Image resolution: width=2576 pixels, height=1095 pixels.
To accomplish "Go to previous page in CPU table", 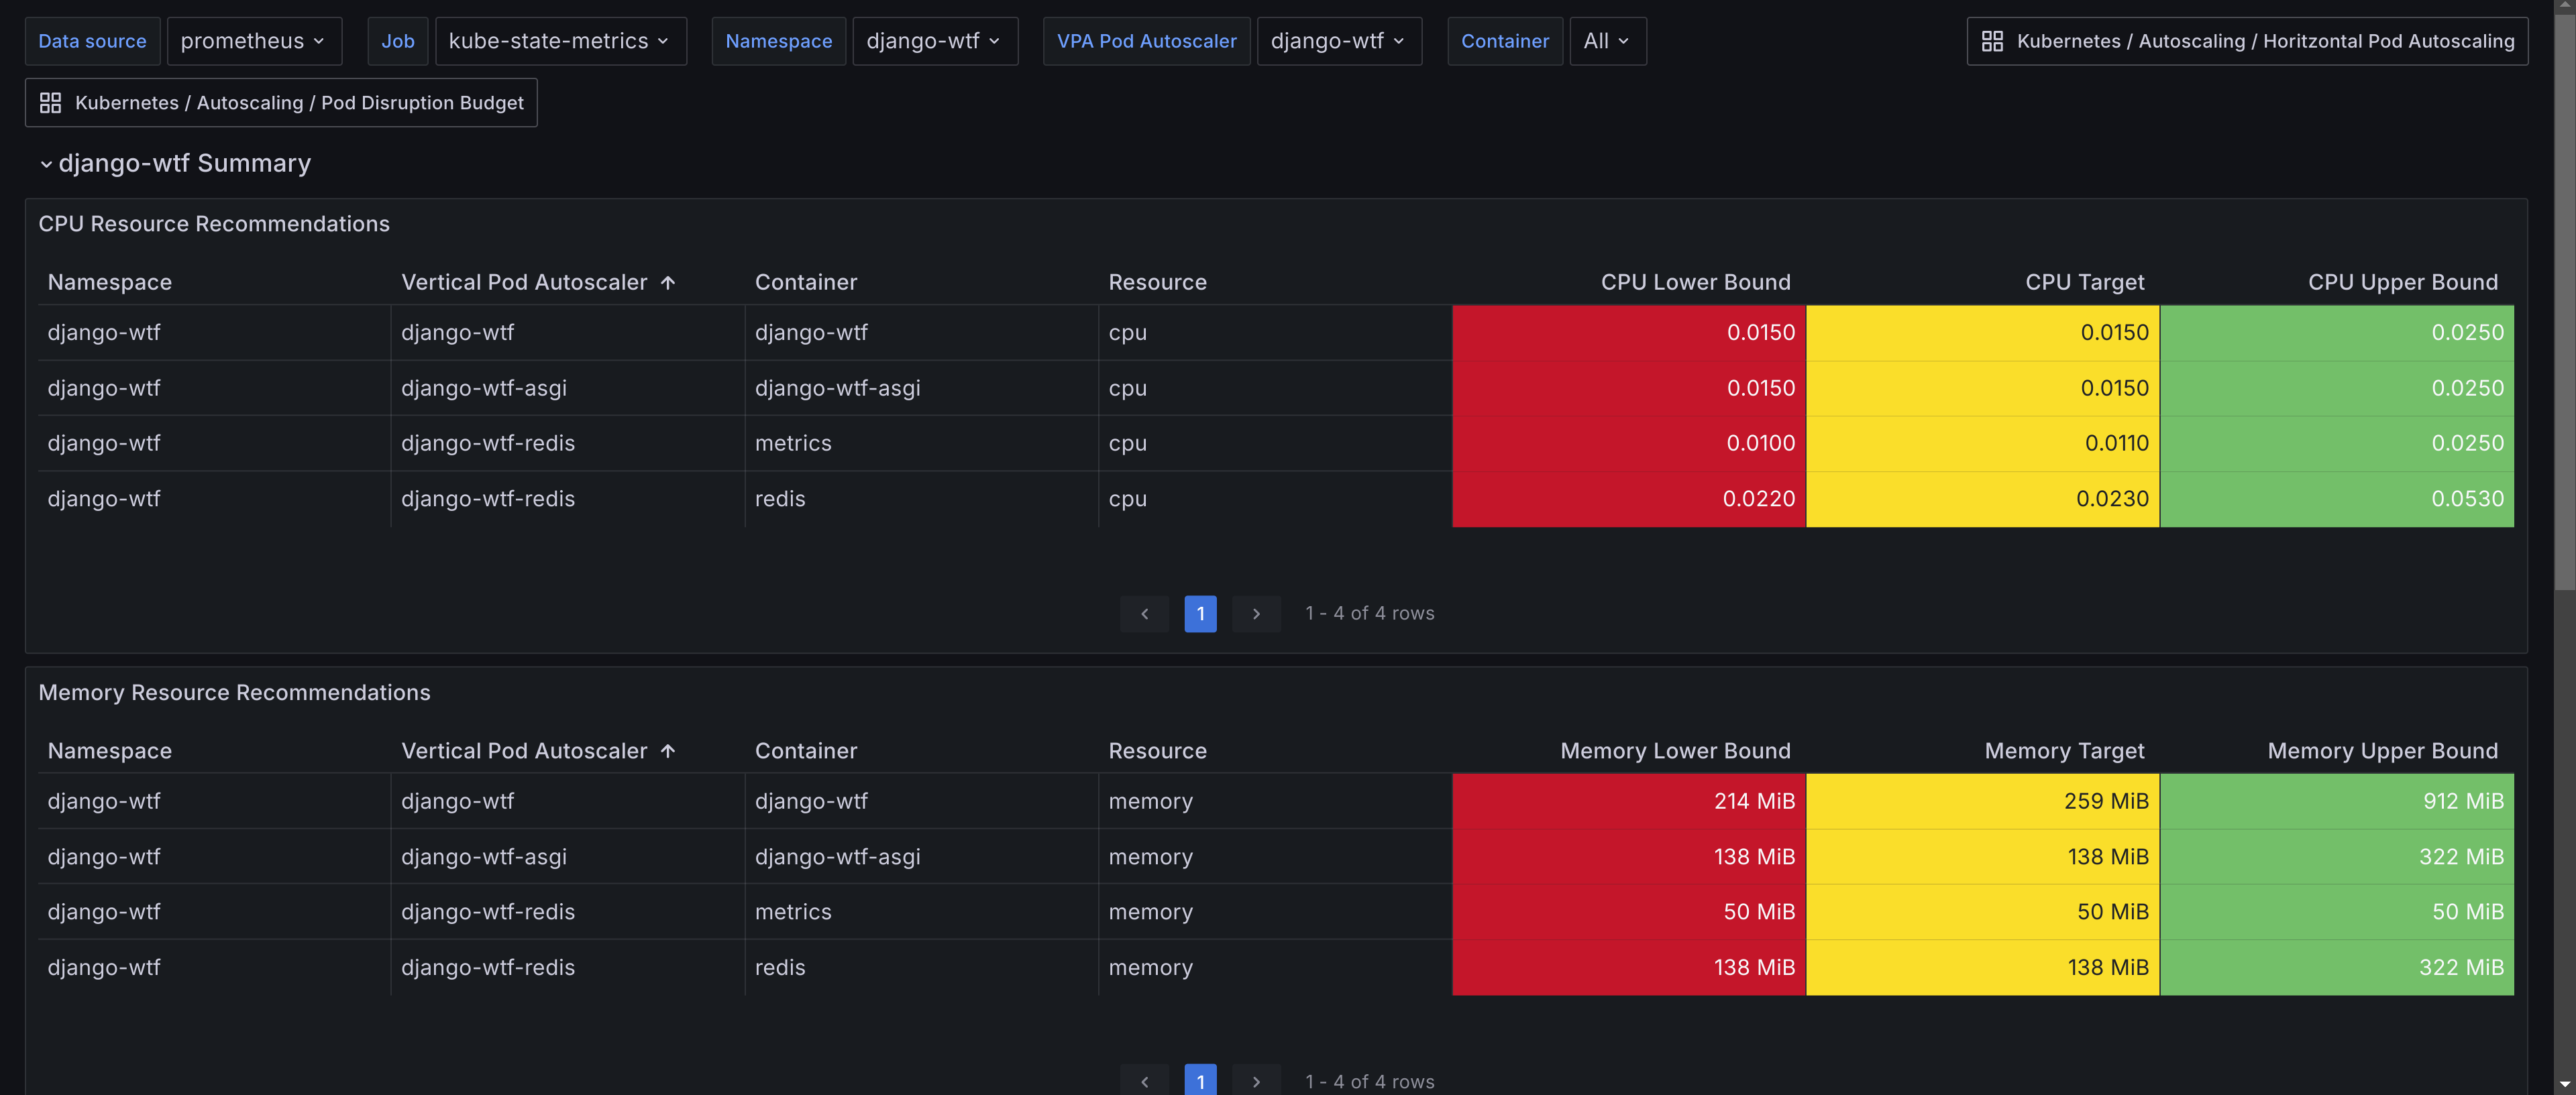I will point(1144,614).
